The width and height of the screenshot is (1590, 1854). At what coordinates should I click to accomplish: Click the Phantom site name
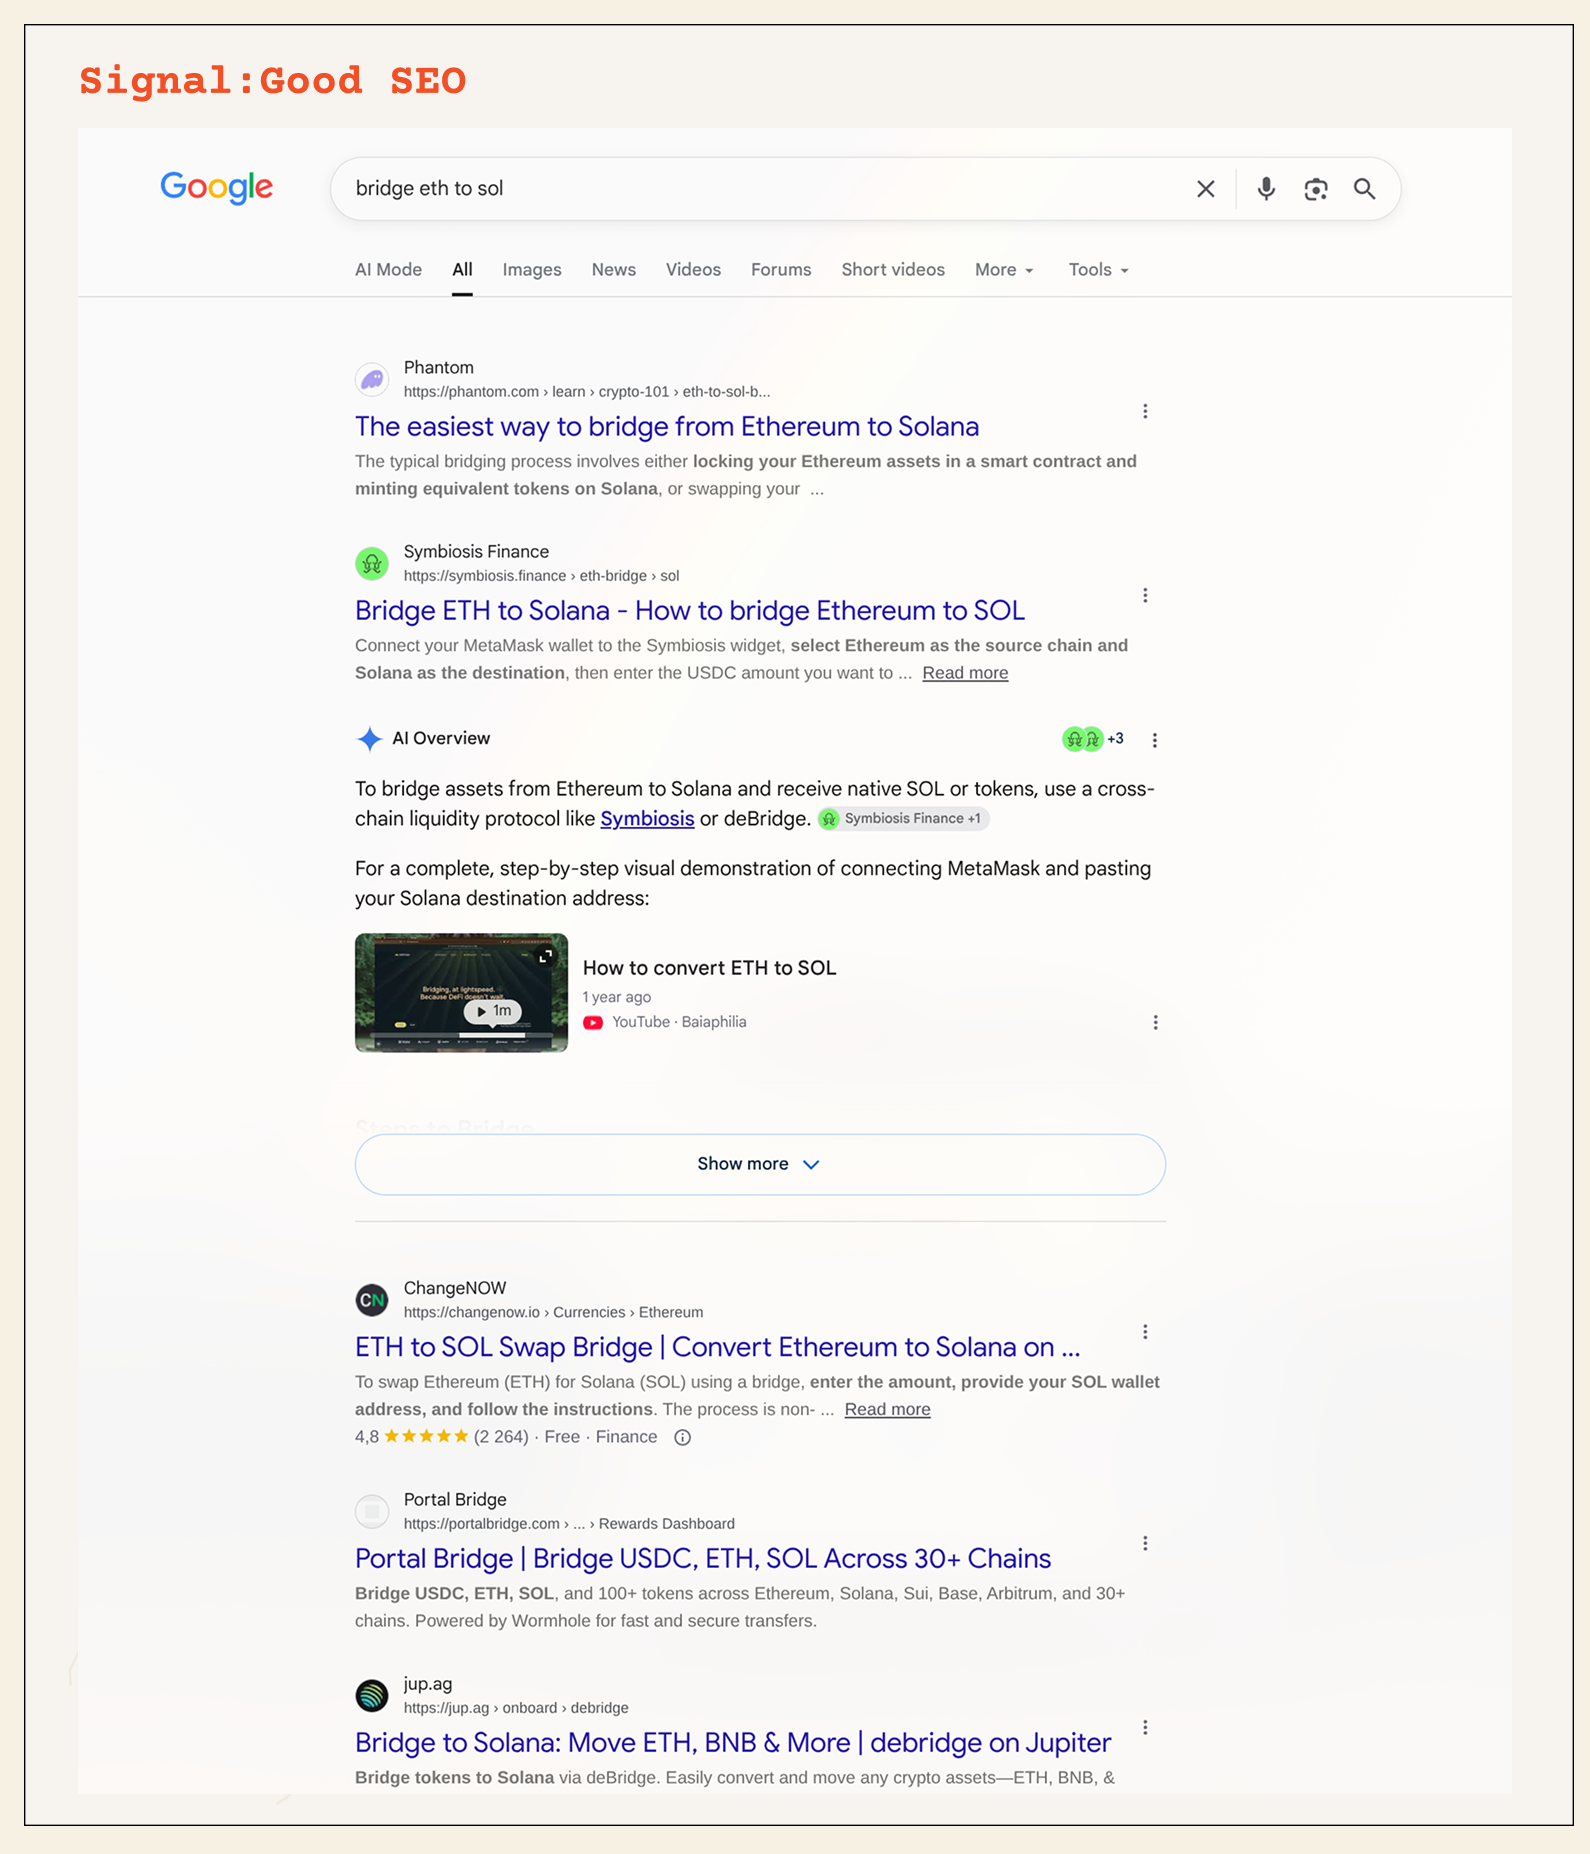coord(439,368)
